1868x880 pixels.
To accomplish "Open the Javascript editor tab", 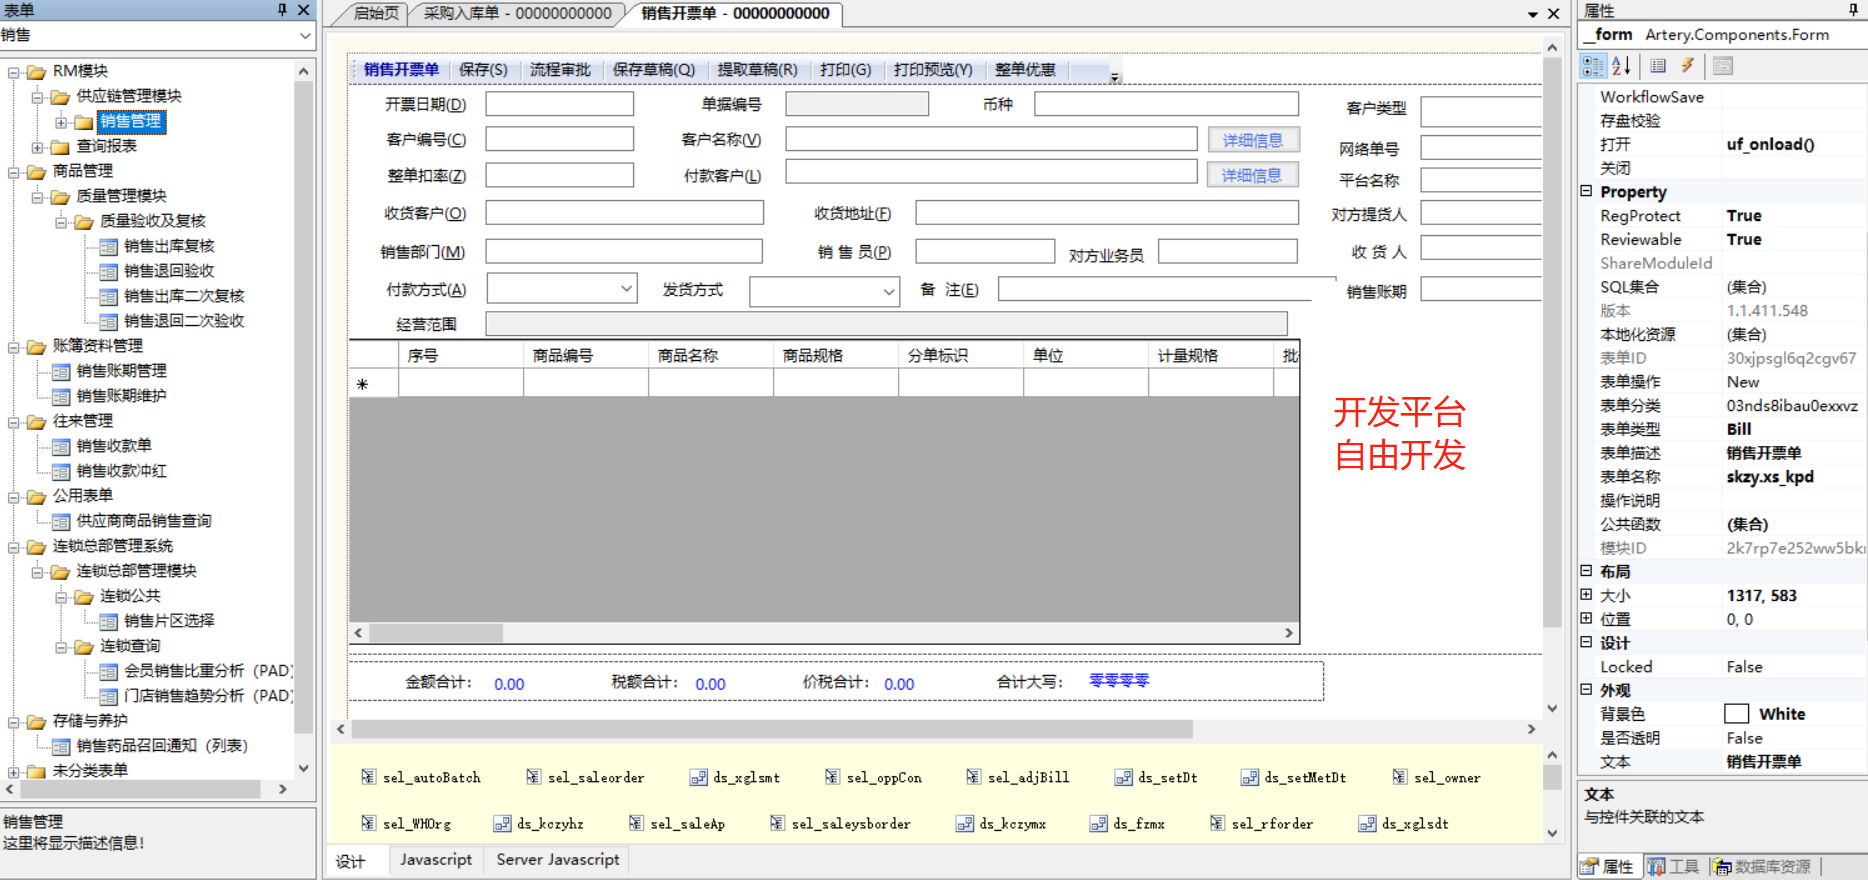I will coord(436,859).
